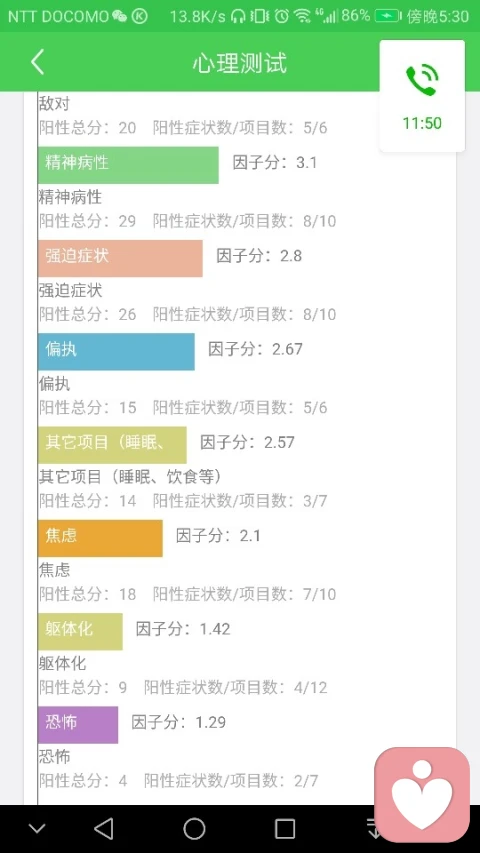Tap 因子分：3.1 score label
The height and width of the screenshot is (853, 480).
click(x=275, y=163)
